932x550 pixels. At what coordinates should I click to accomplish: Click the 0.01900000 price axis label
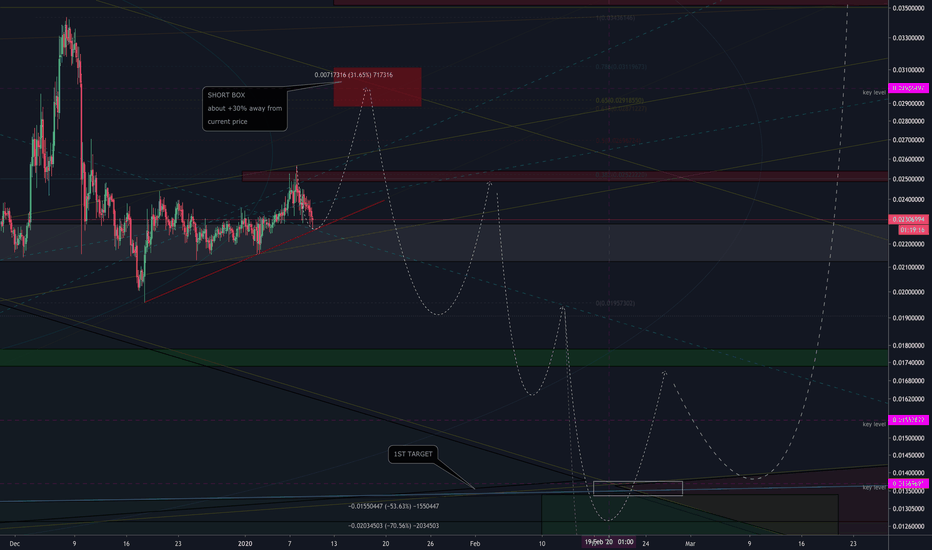908,318
